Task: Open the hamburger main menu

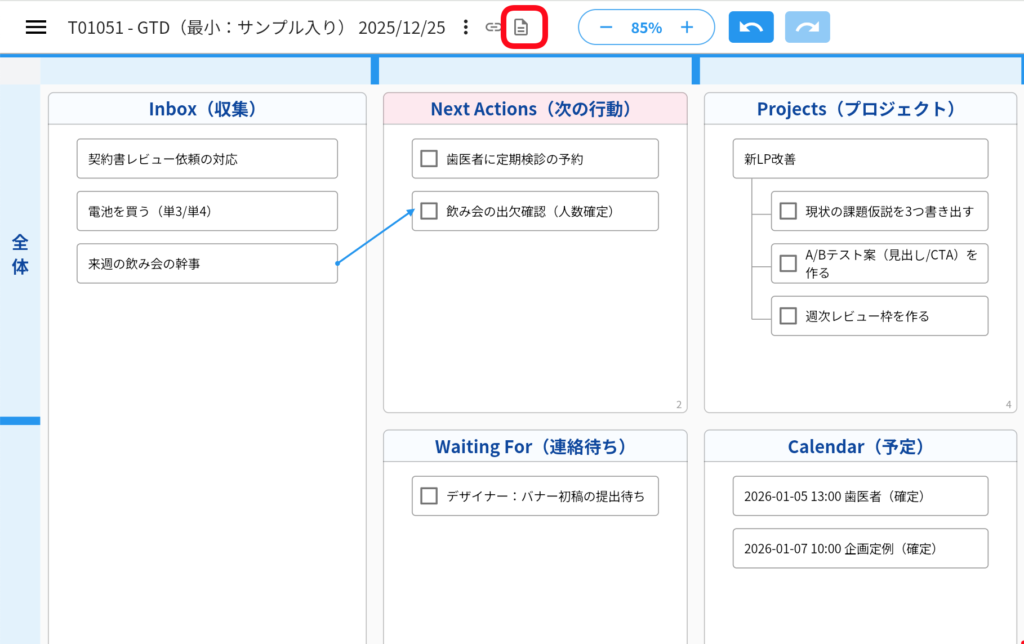Action: tap(36, 27)
